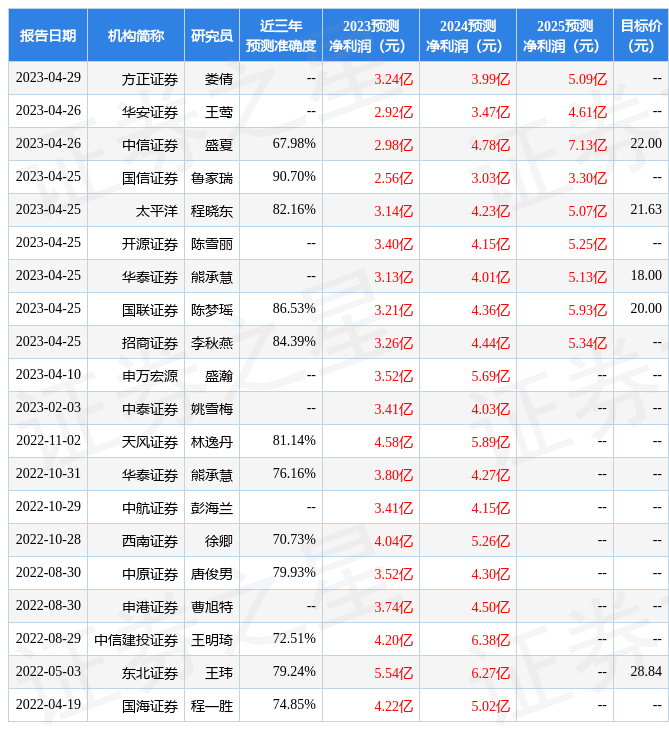Click the 2023-04-29 report date
This screenshot has width=669, height=730.
[x=48, y=77]
